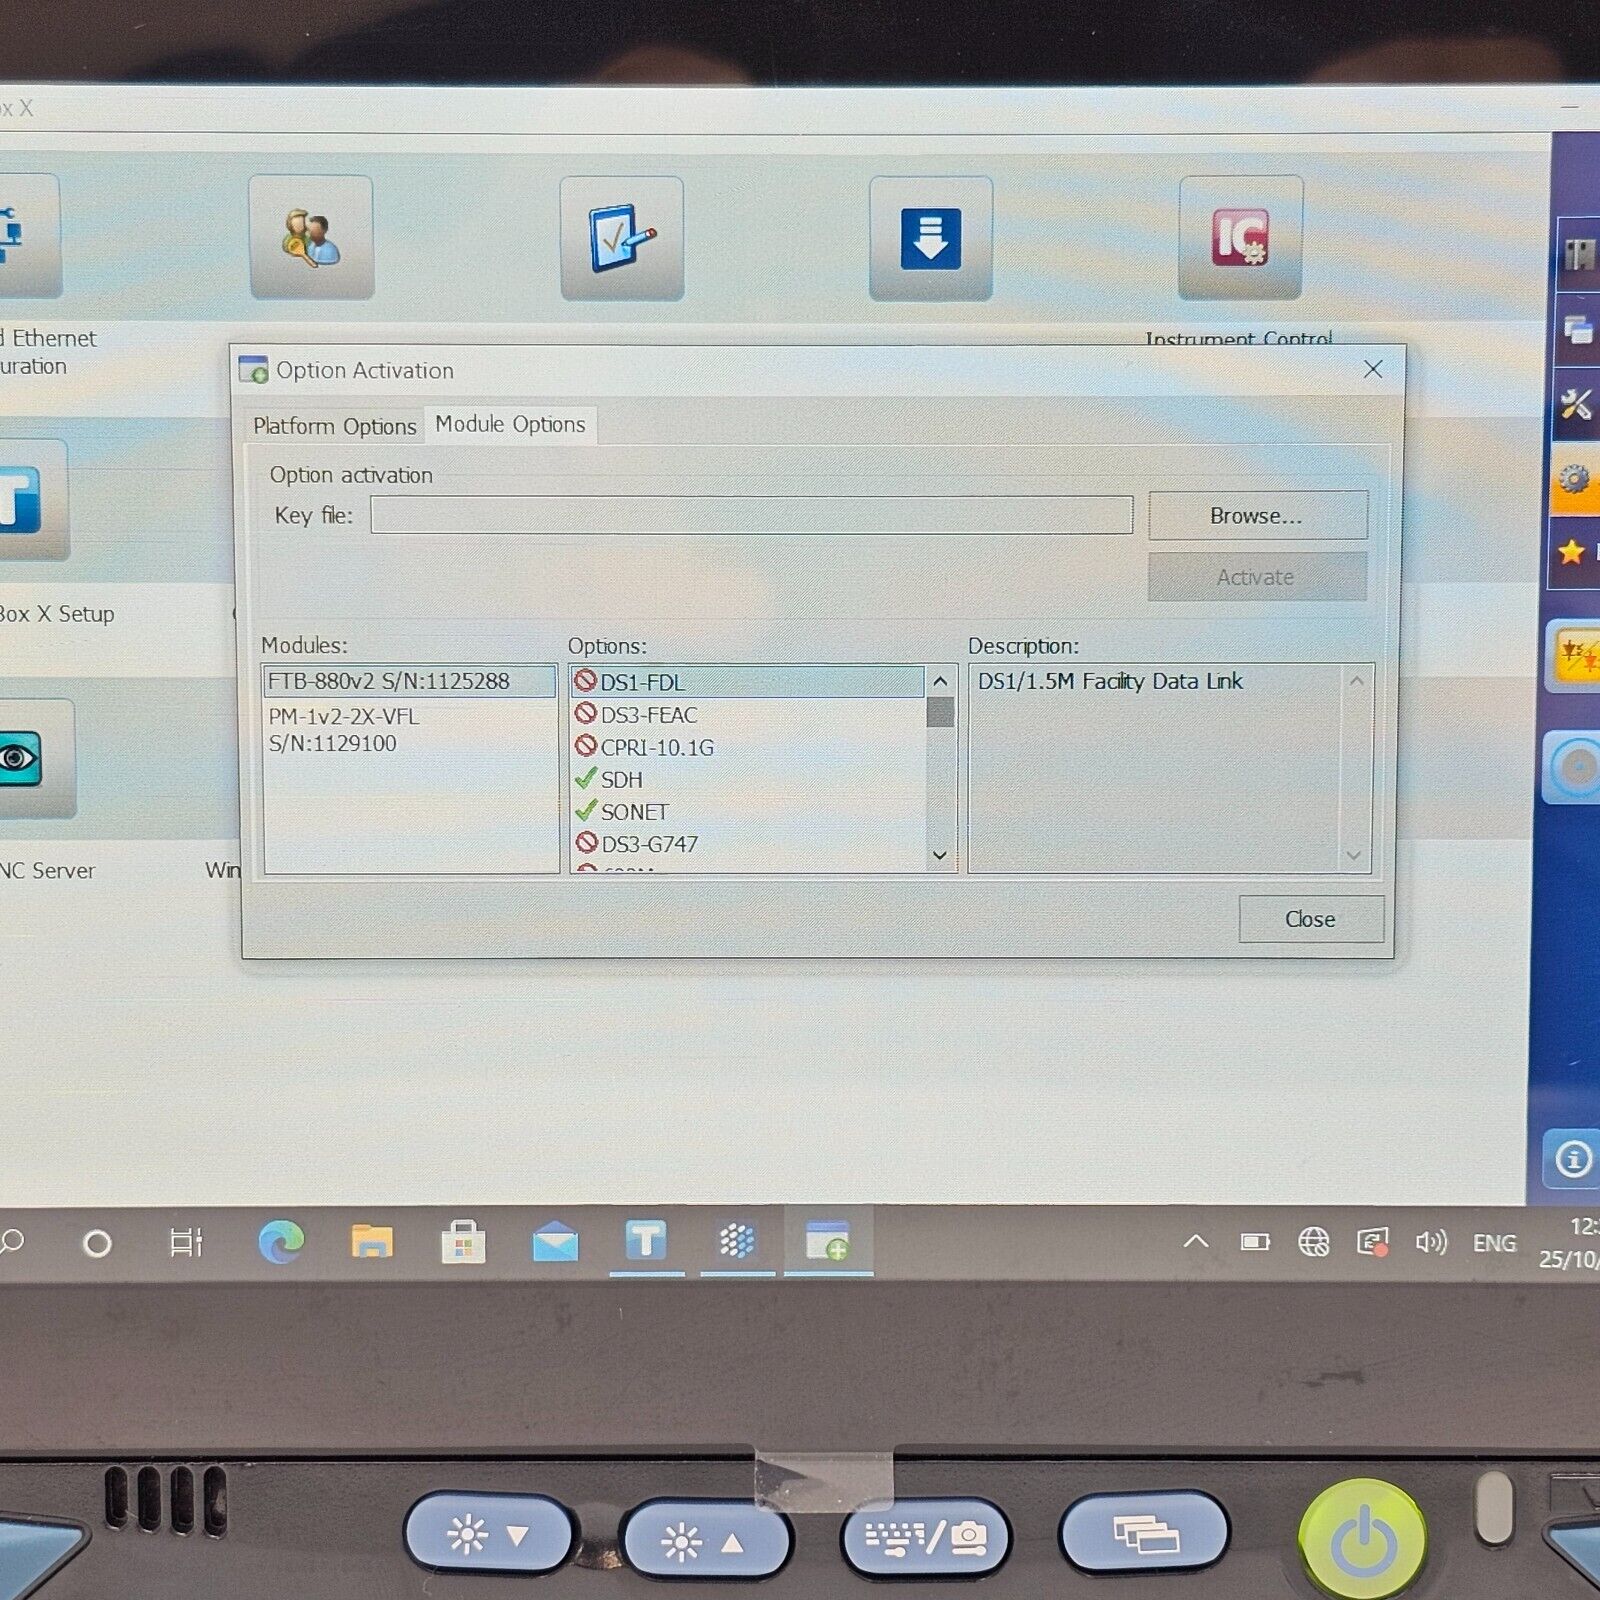Image resolution: width=1600 pixels, height=1600 pixels.
Task: Open File Explorer from taskbar
Action: point(372,1243)
